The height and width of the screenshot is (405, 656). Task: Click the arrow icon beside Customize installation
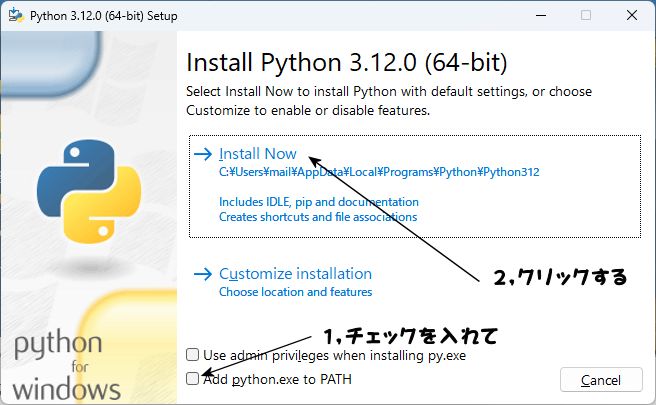[x=203, y=274]
